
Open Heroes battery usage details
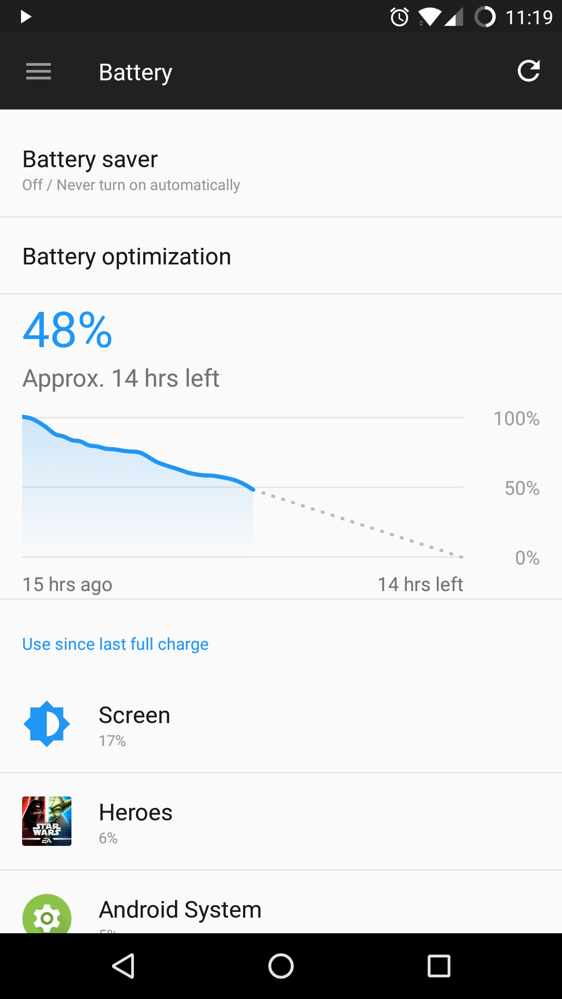281,821
